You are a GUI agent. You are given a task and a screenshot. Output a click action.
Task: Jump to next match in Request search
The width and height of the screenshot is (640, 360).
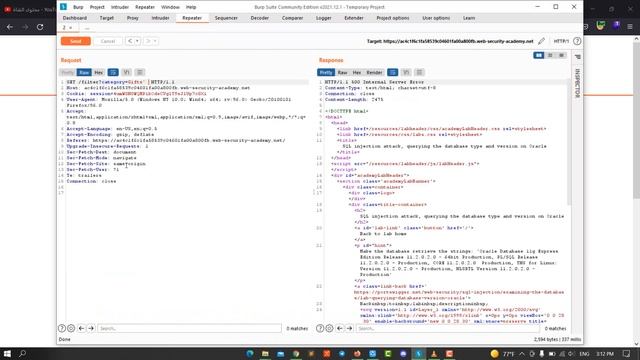tap(91, 328)
